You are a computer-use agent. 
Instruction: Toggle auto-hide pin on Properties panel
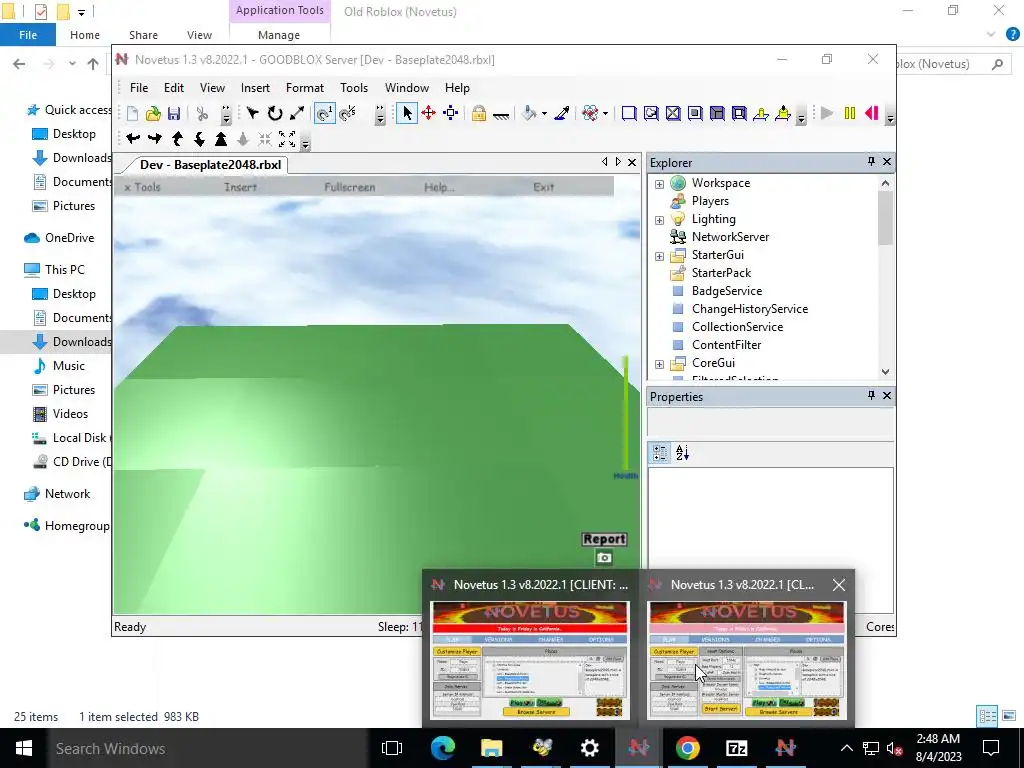pyautogui.click(x=871, y=395)
